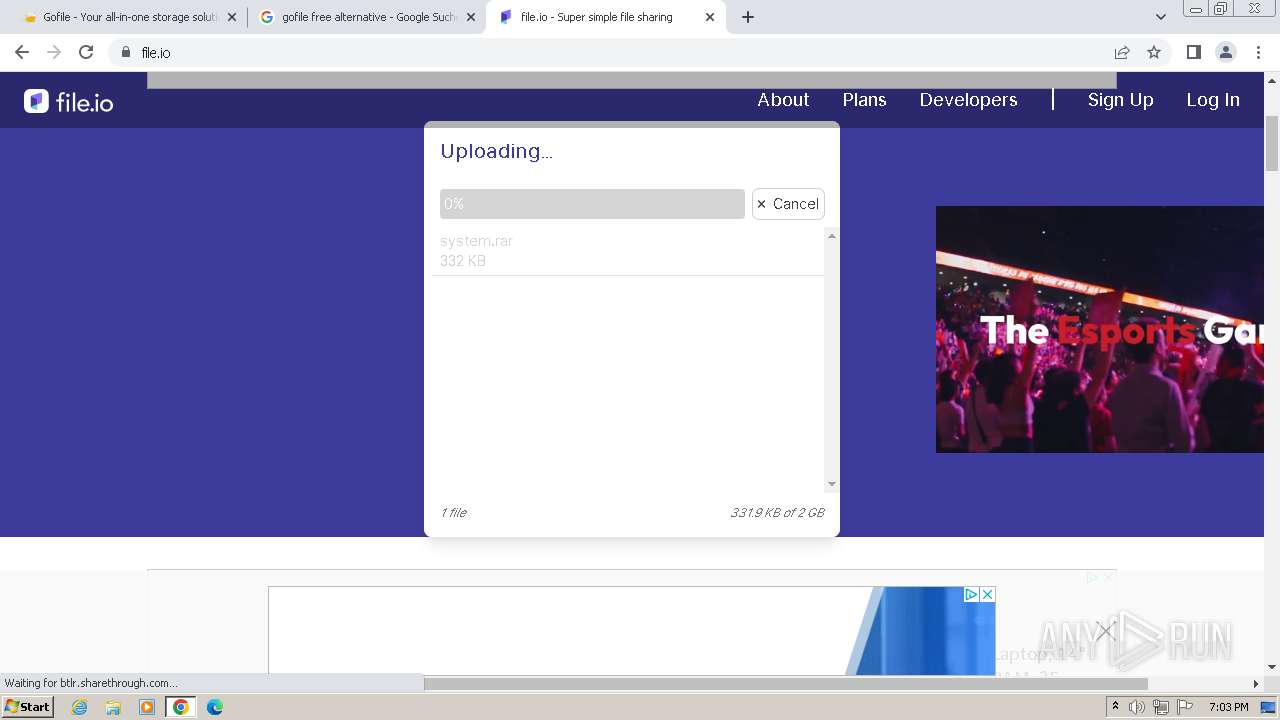
Task: Open the About page
Action: click(783, 100)
